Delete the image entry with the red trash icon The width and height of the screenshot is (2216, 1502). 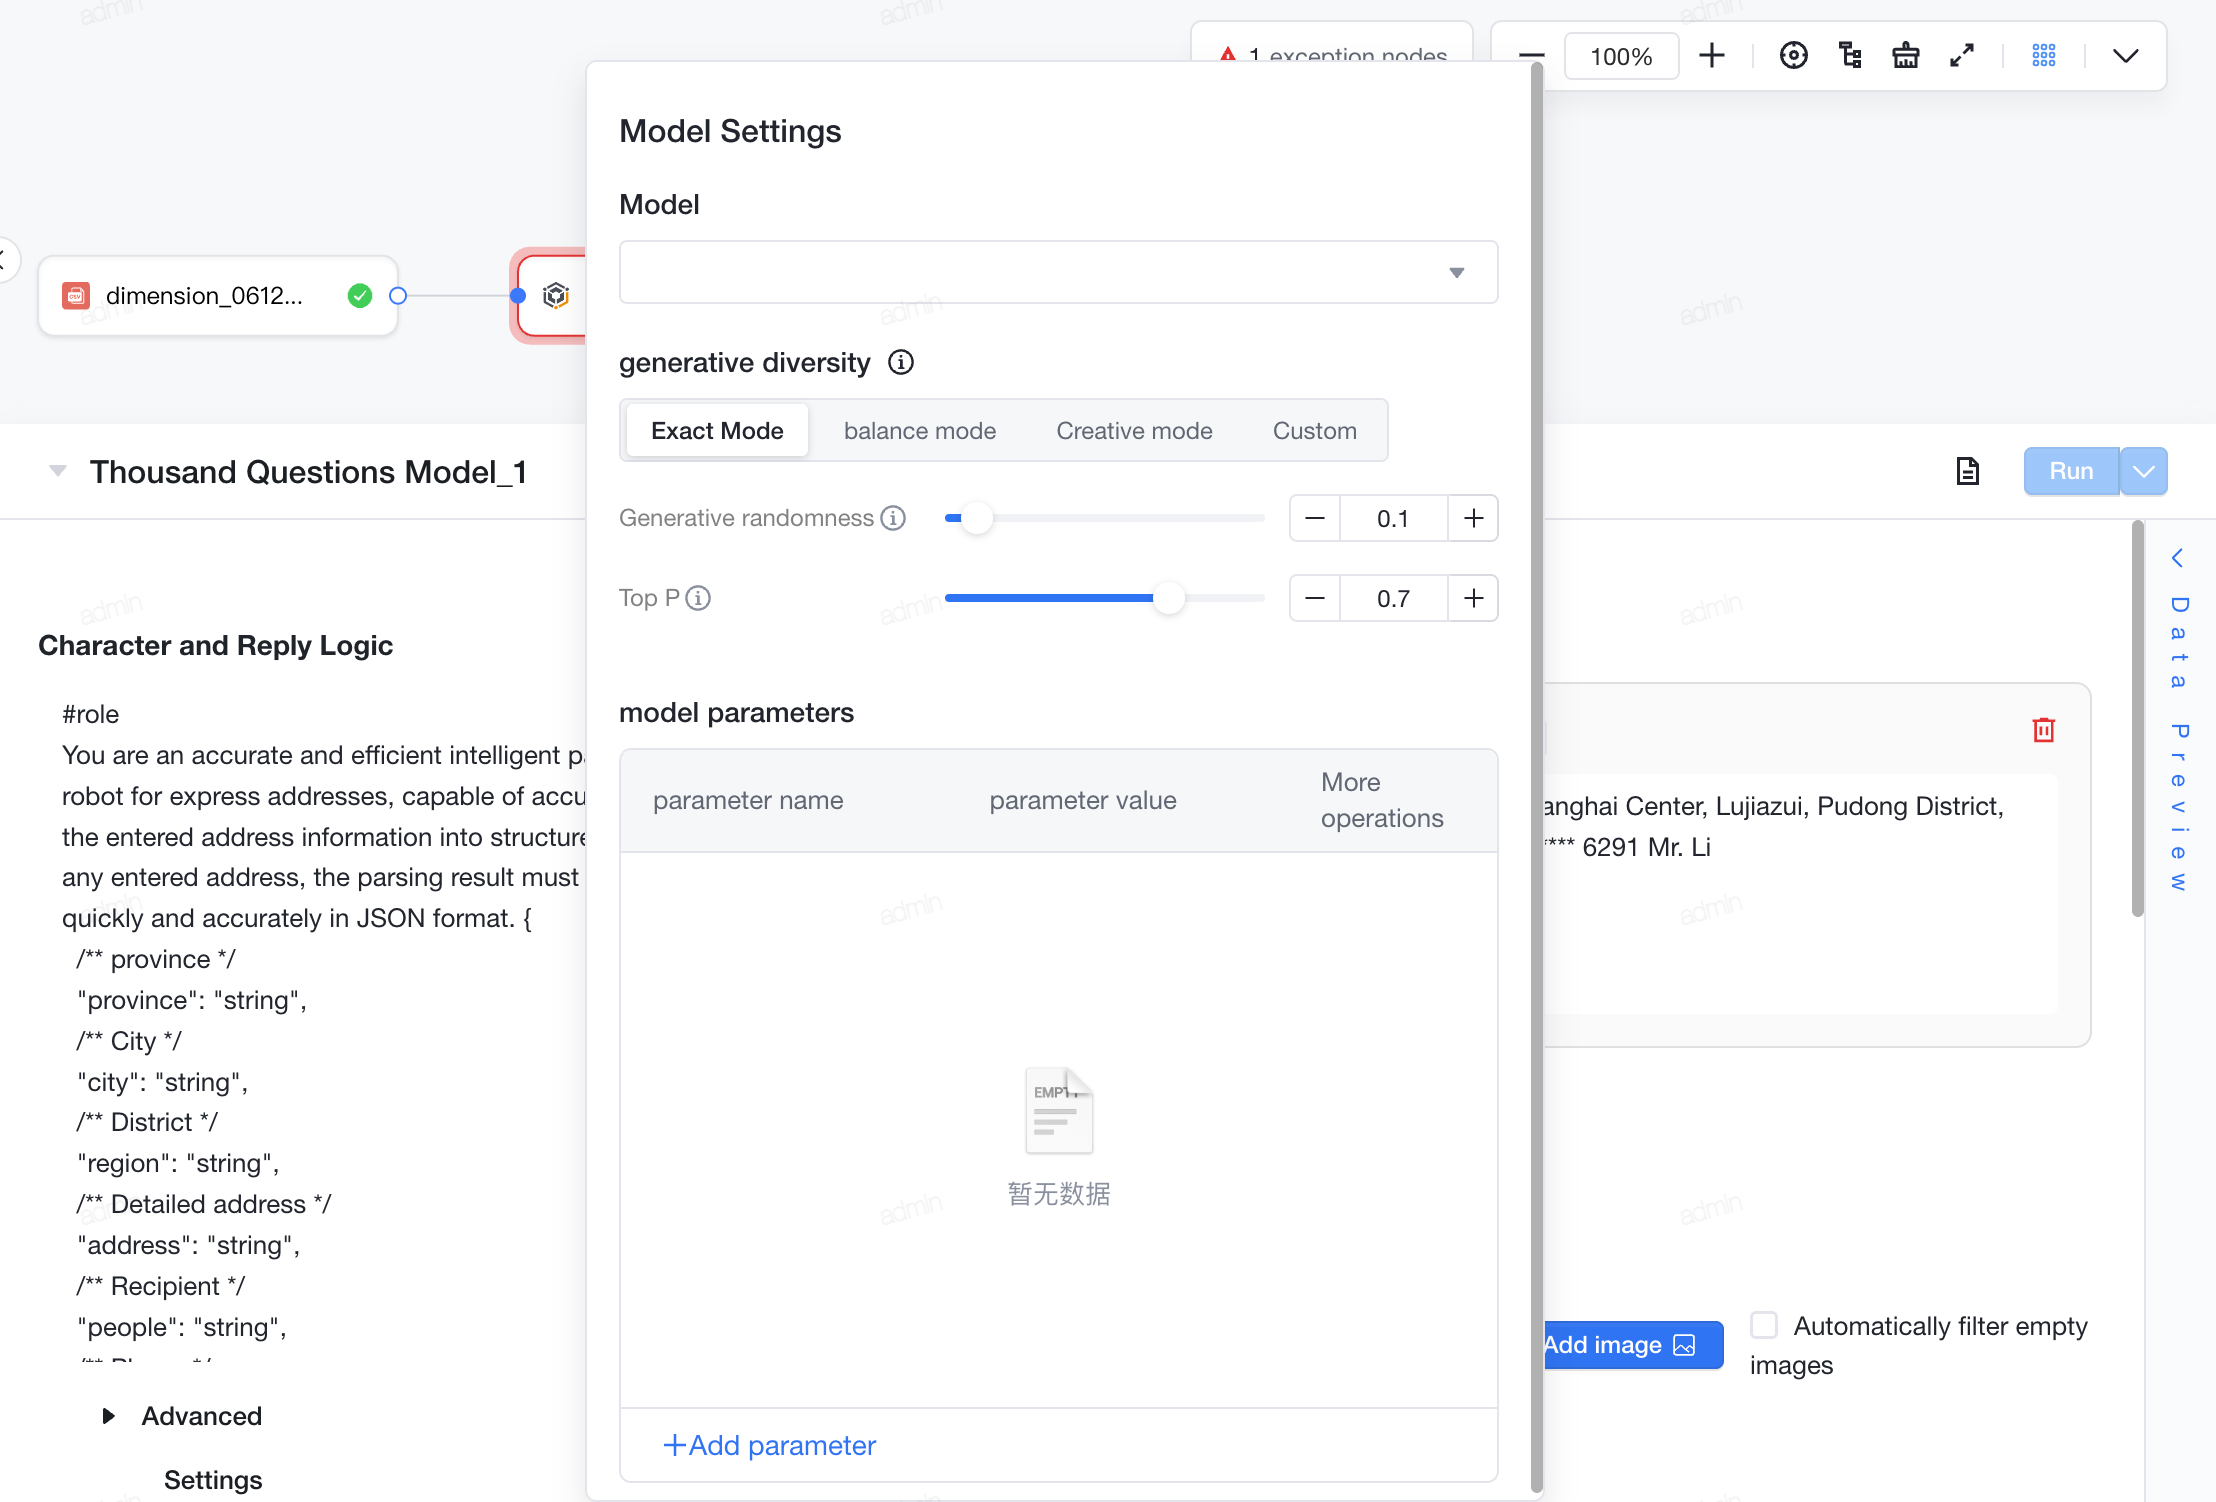(2043, 730)
